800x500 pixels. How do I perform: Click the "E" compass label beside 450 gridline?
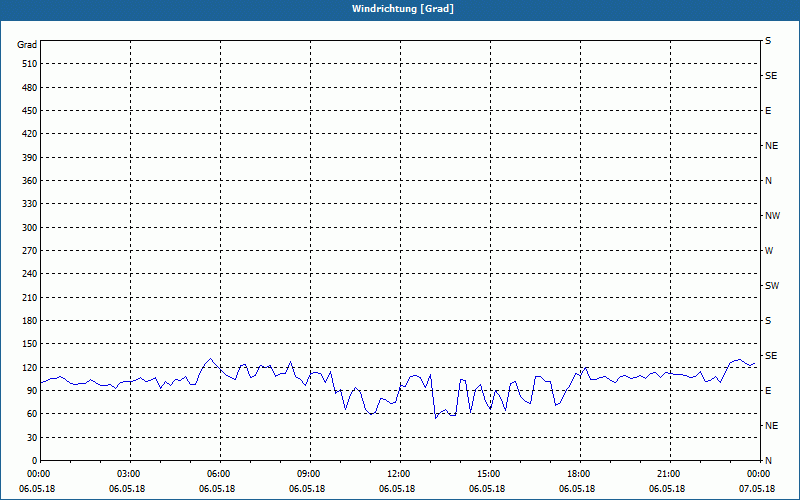pyautogui.click(x=768, y=111)
